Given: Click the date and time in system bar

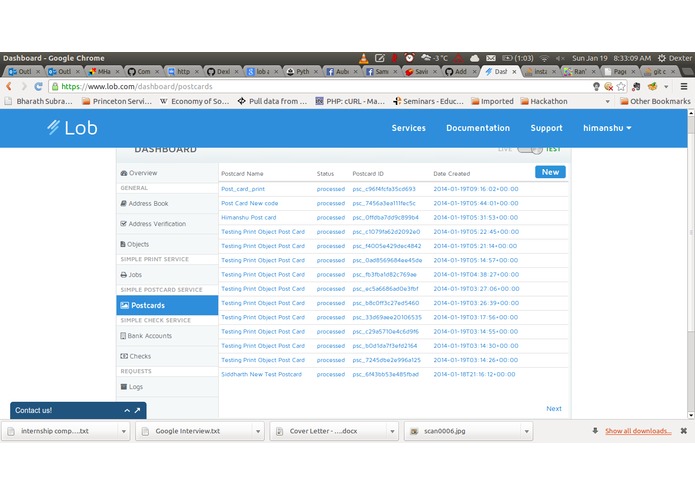Looking at the screenshot, I should pos(611,58).
